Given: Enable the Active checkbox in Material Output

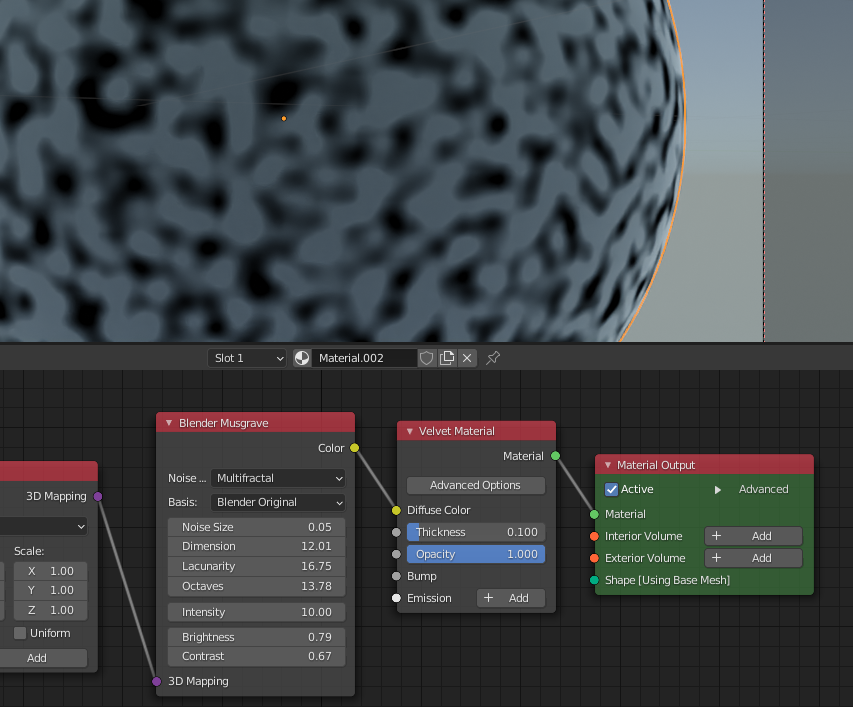Looking at the screenshot, I should pyautogui.click(x=612, y=489).
